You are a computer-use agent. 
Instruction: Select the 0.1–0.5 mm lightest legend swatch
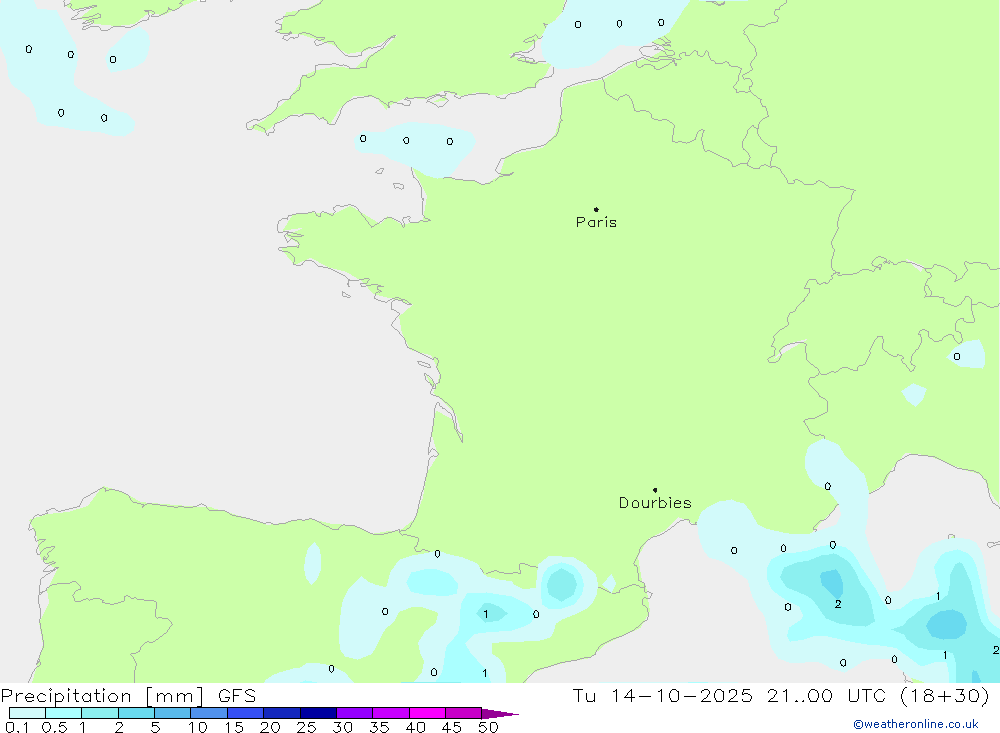(x=27, y=713)
